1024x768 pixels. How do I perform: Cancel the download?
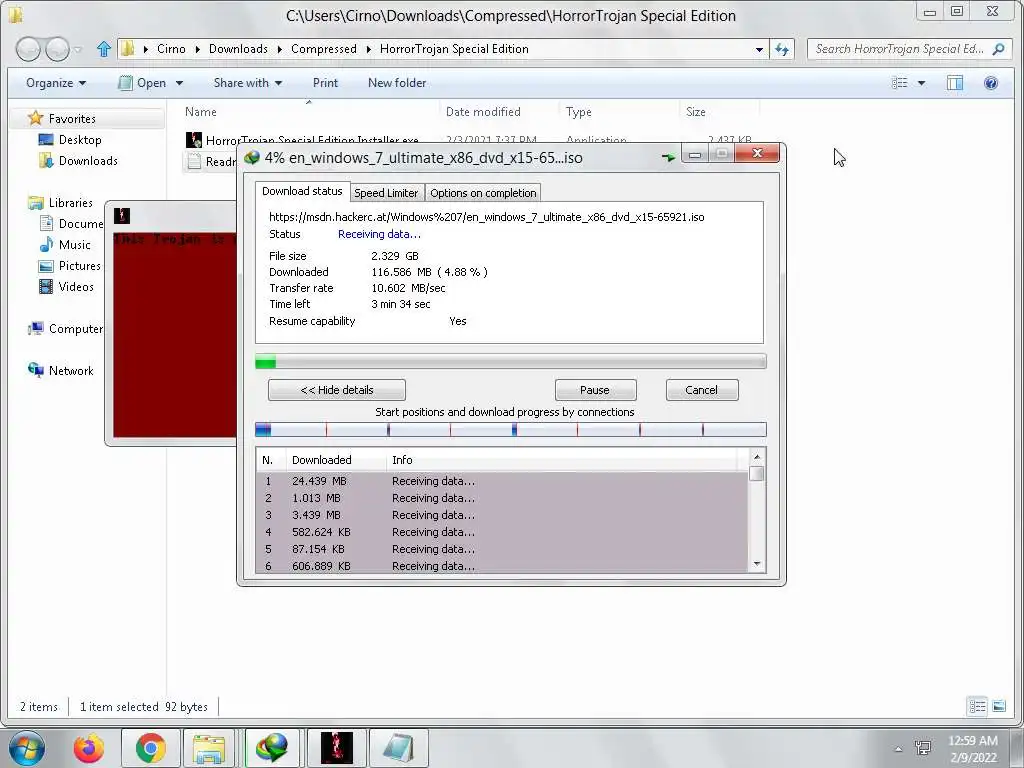[701, 390]
